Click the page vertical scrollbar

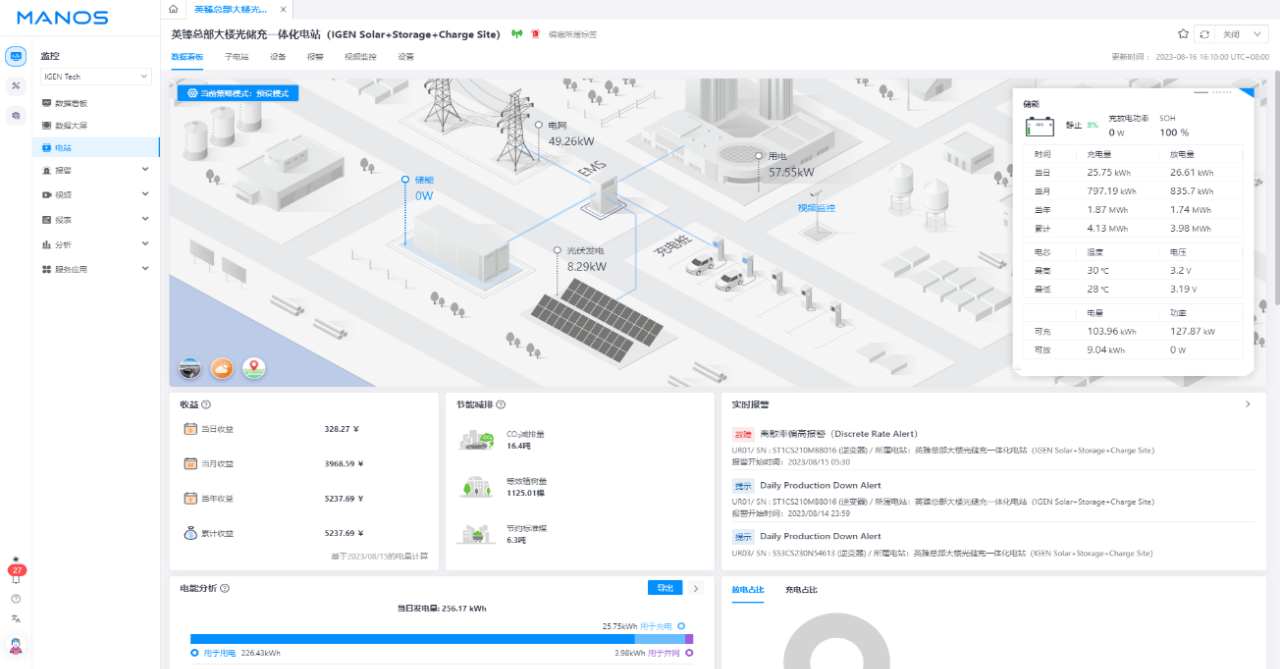click(1276, 186)
